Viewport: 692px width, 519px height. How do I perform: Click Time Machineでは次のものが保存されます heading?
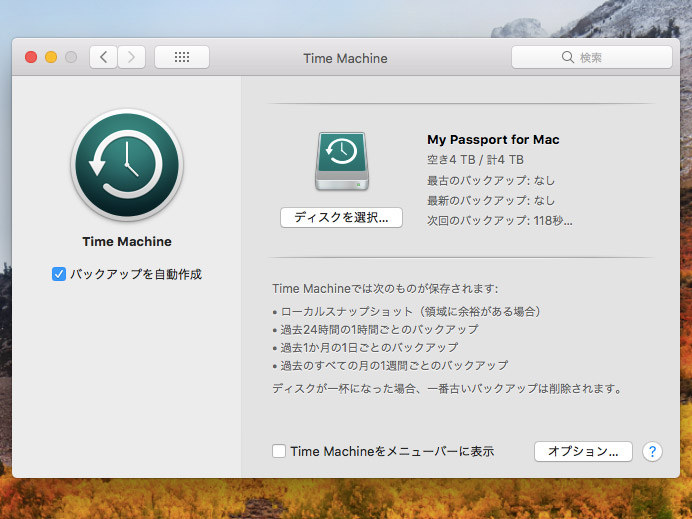385,289
